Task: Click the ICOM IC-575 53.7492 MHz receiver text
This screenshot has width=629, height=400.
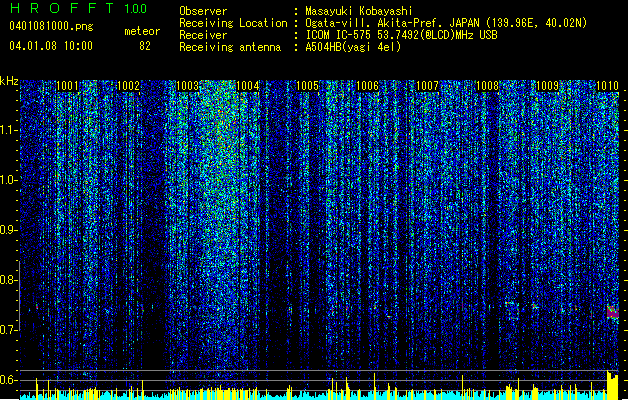Action: pos(402,35)
